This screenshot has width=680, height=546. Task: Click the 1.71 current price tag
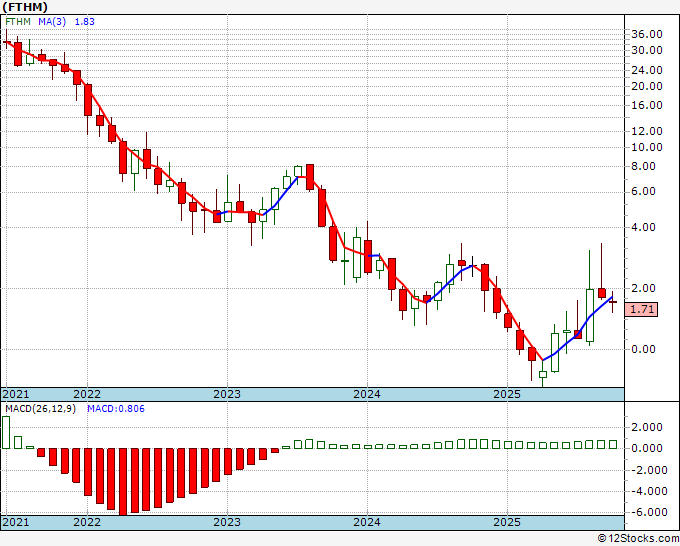[x=641, y=309]
